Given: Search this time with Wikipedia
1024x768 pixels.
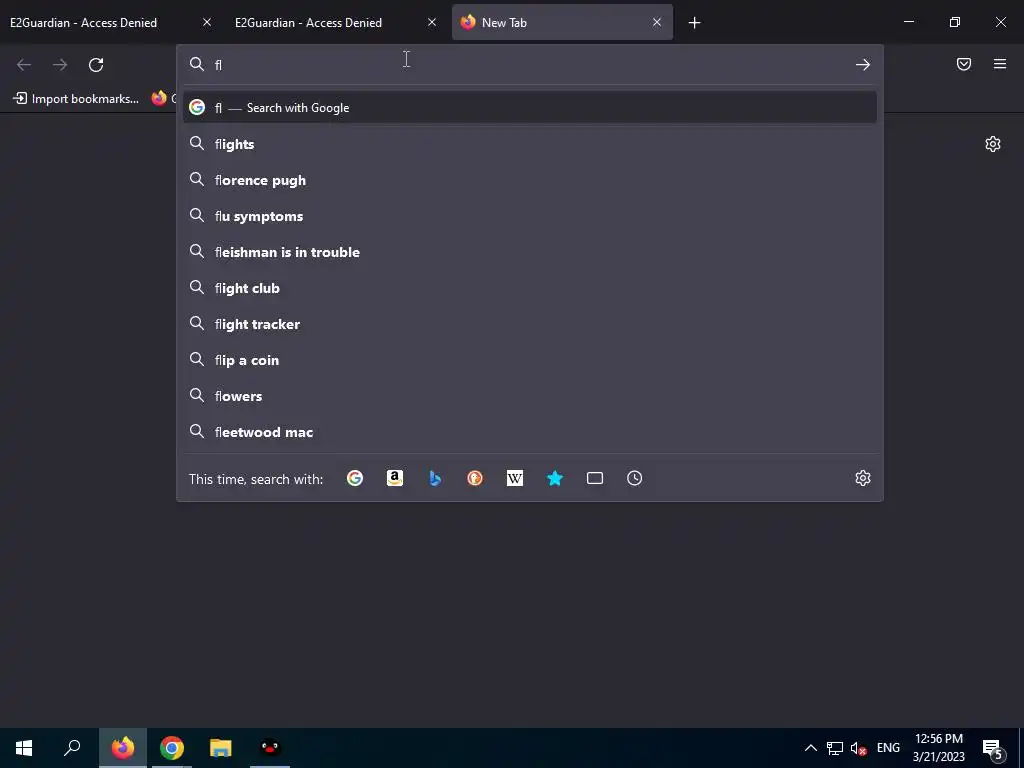Looking at the screenshot, I should (x=515, y=479).
